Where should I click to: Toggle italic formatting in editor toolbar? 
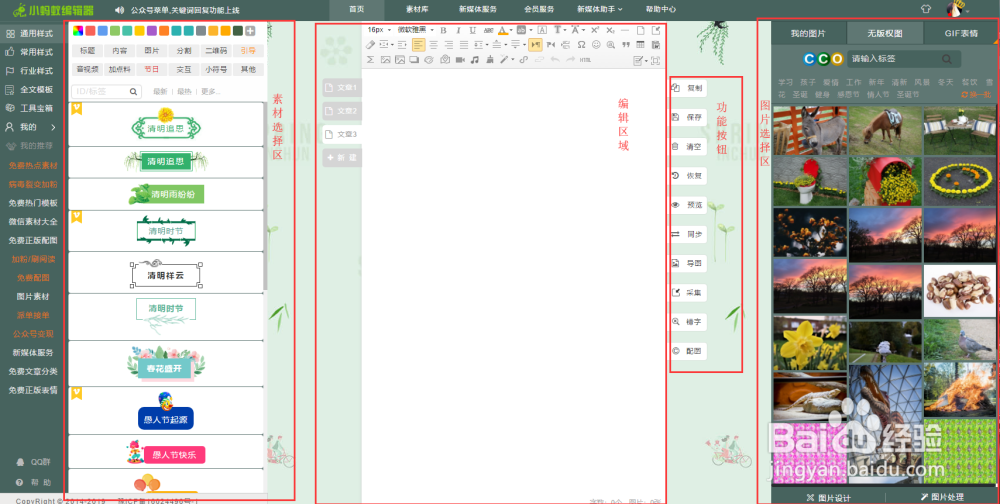click(458, 30)
